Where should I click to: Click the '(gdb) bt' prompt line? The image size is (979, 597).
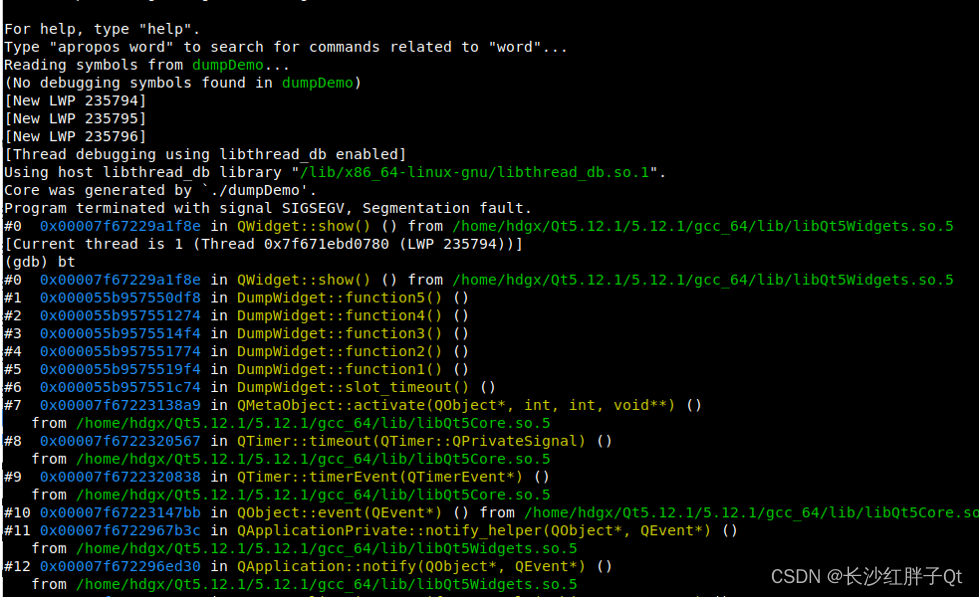pos(39,262)
